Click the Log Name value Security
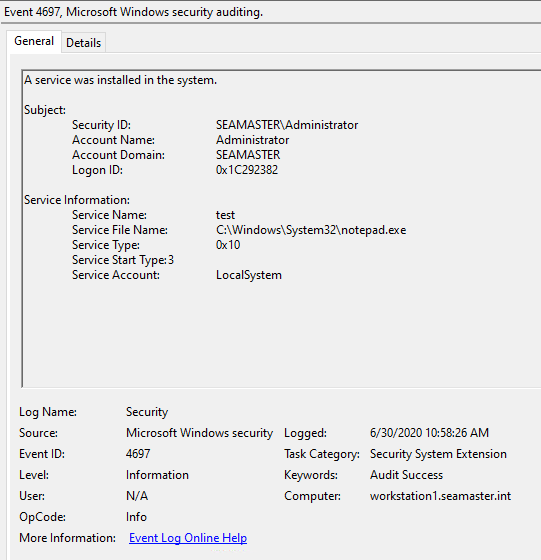The image size is (541, 560). (147, 412)
